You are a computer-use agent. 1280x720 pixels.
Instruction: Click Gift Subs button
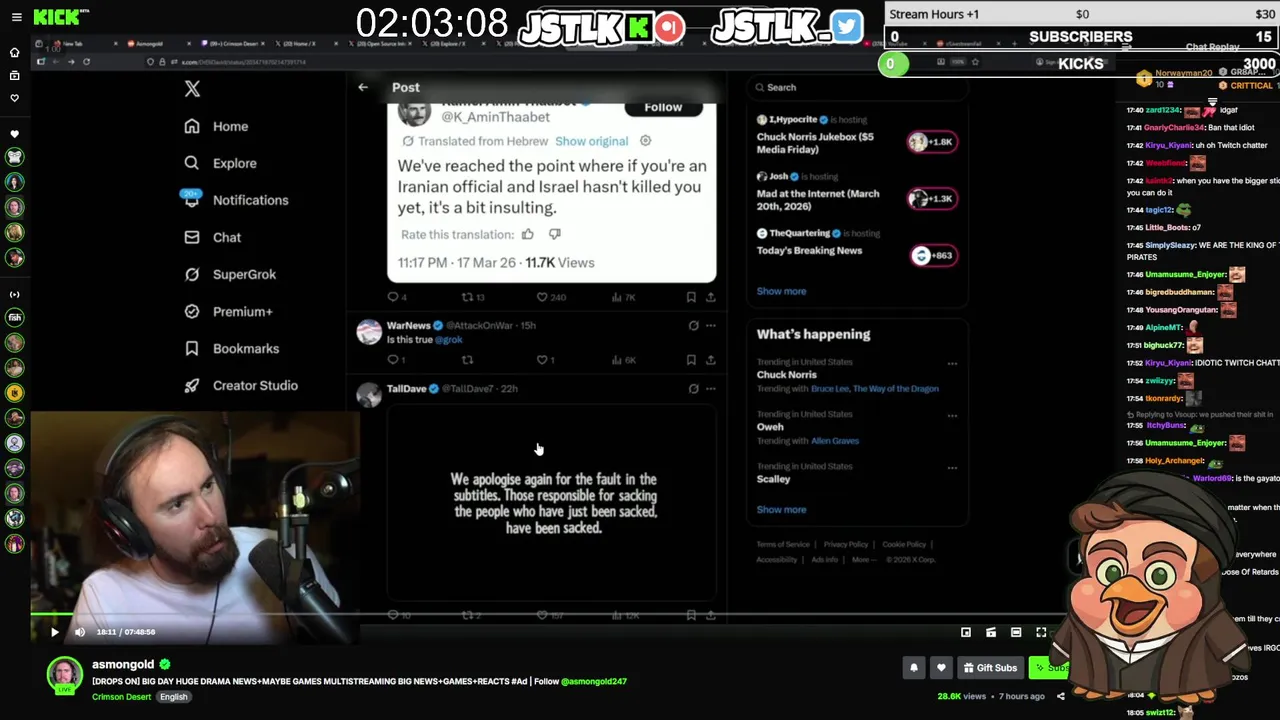pos(989,668)
